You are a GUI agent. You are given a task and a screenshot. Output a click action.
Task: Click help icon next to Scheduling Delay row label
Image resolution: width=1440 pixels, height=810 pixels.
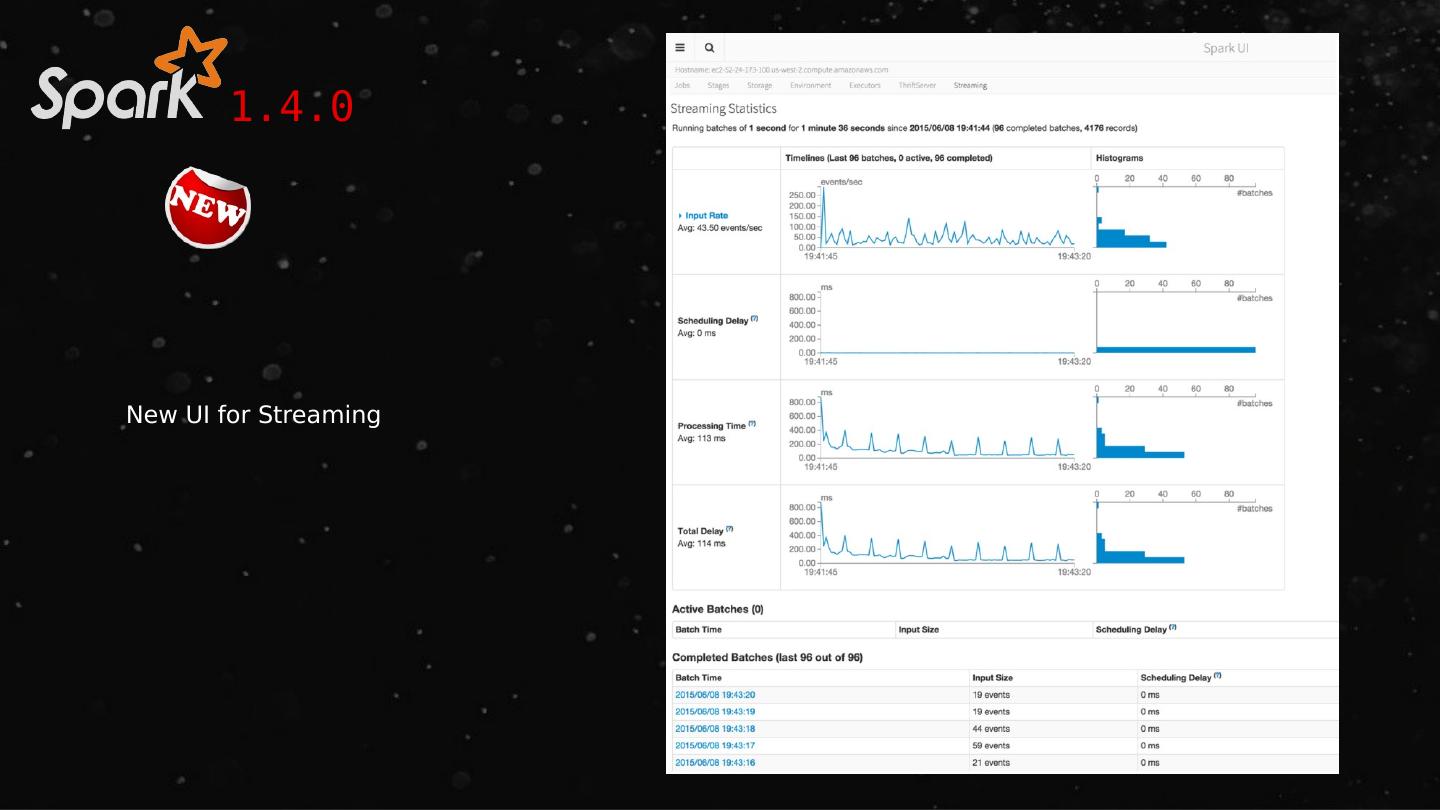pyautogui.click(x=754, y=319)
